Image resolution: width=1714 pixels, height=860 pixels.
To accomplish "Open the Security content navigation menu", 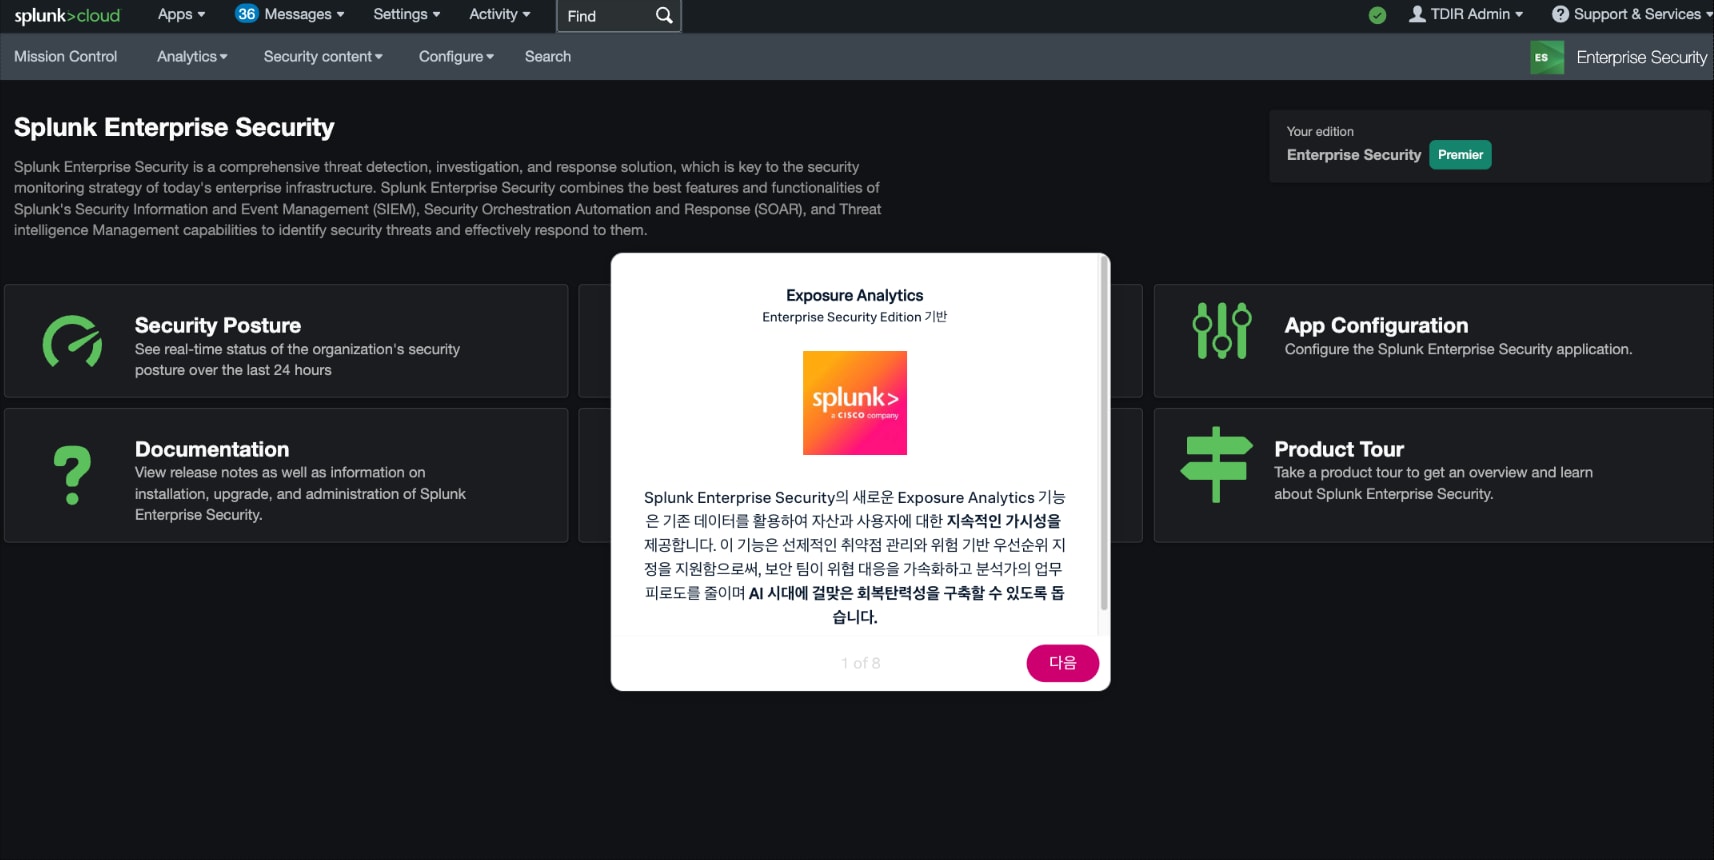I will point(323,57).
